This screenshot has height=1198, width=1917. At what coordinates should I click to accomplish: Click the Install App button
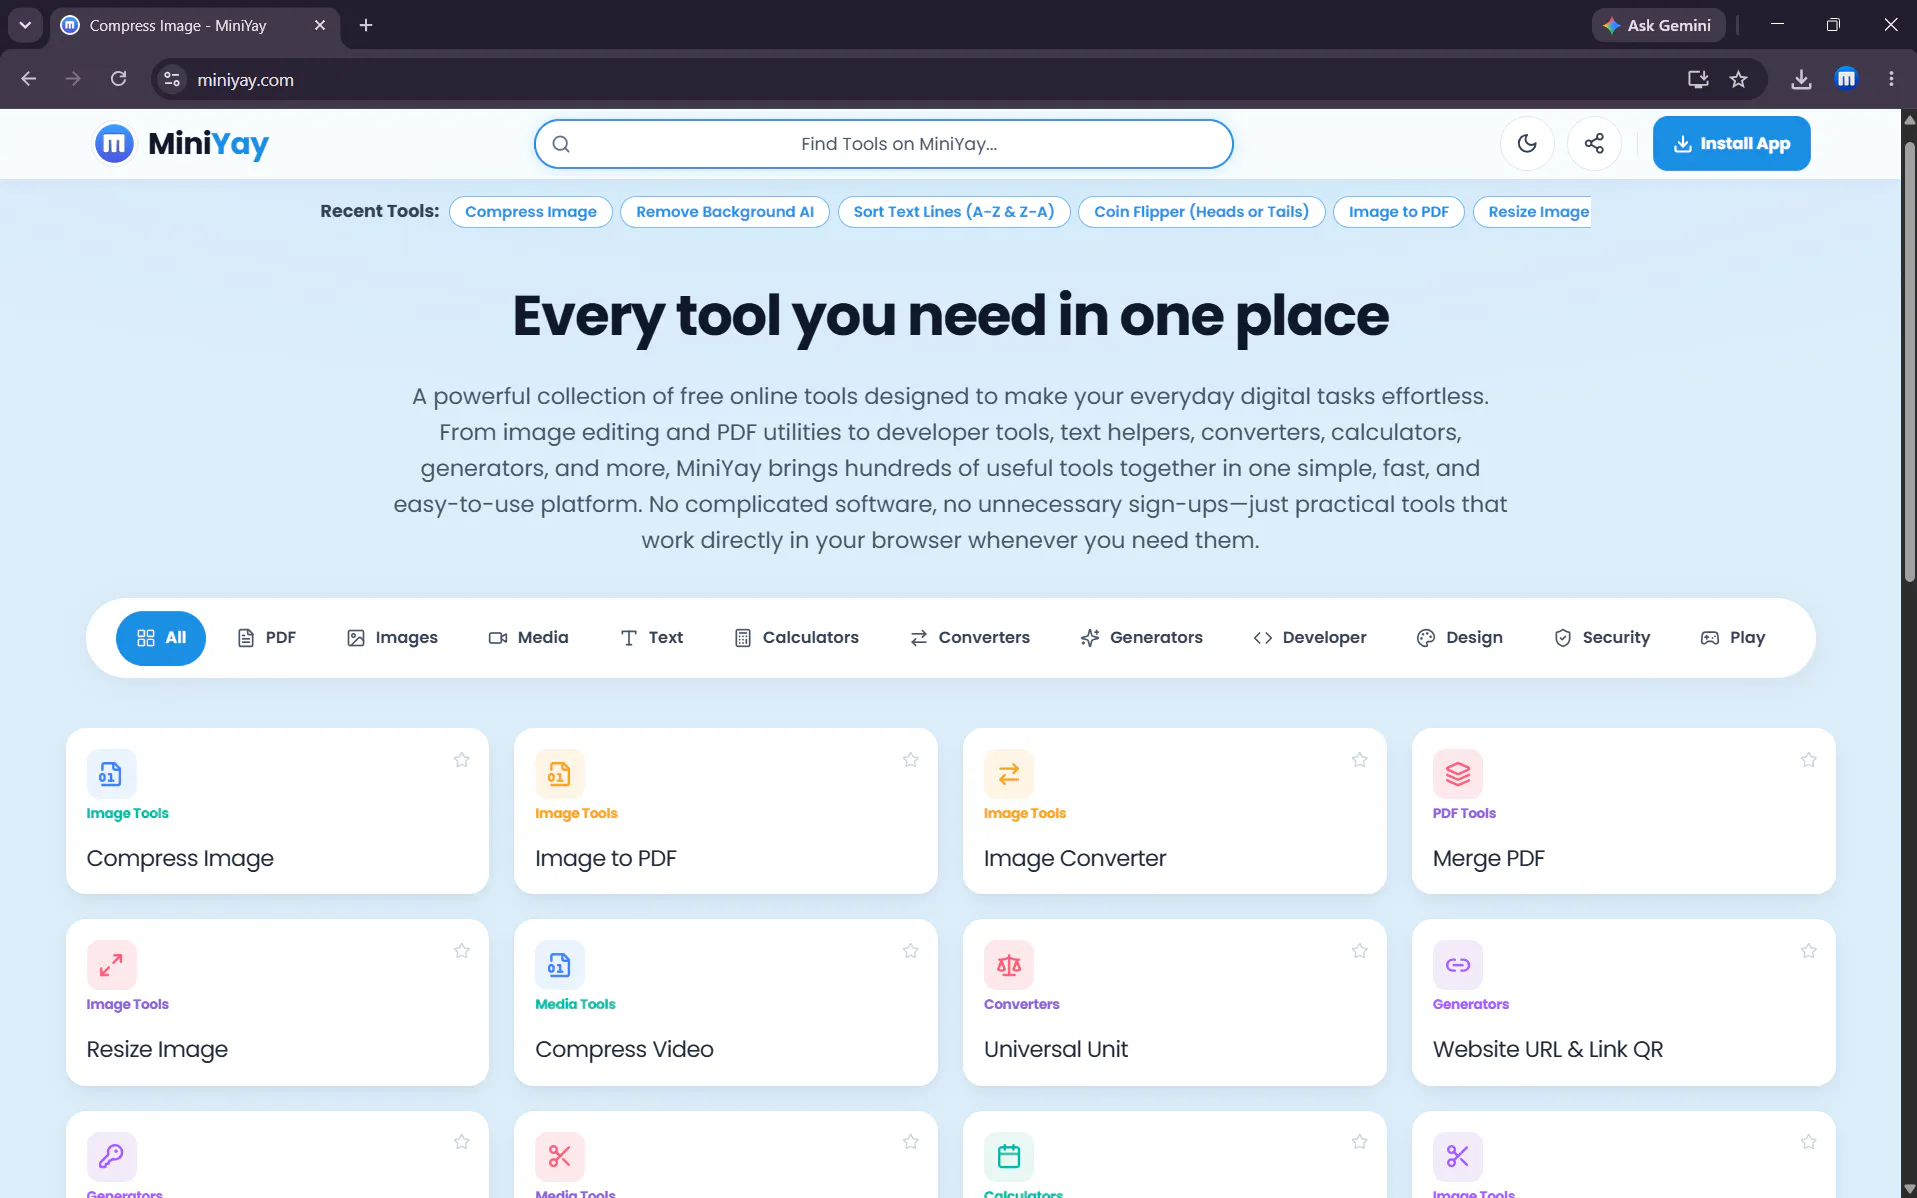(1731, 143)
